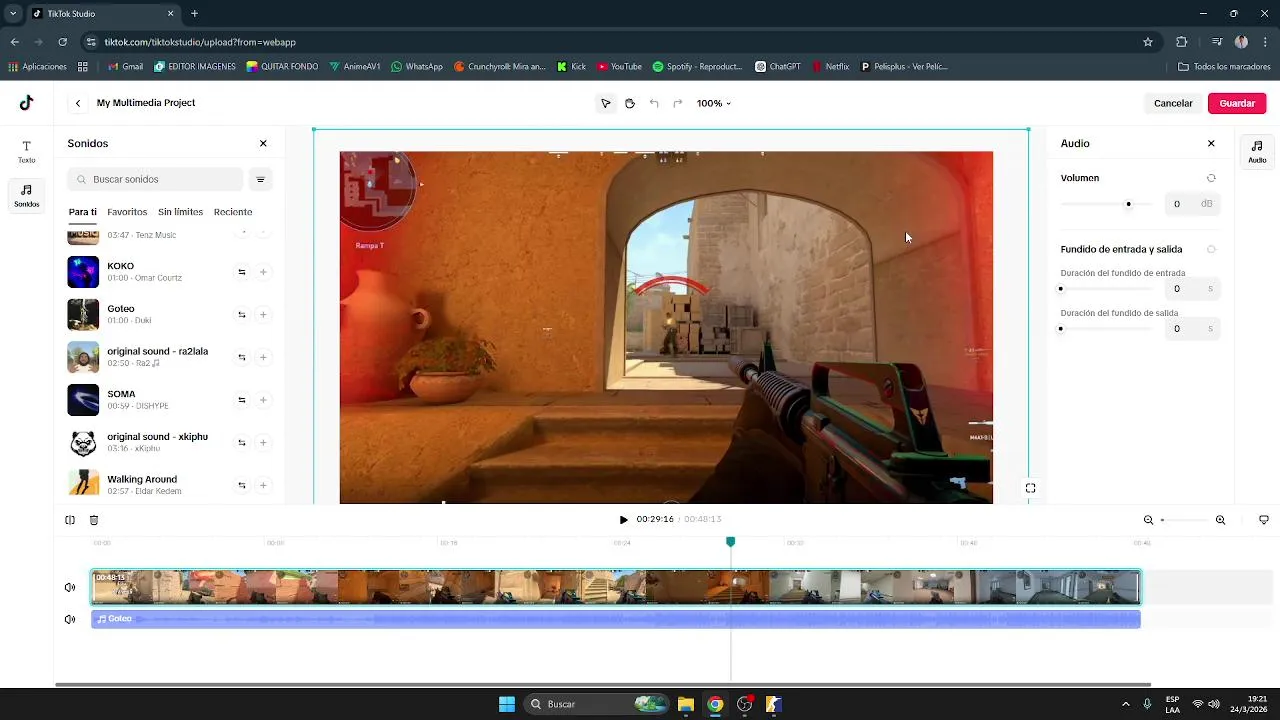This screenshot has width=1280, height=720.
Task: Mute the Goteo audio track
Action: click(70, 619)
